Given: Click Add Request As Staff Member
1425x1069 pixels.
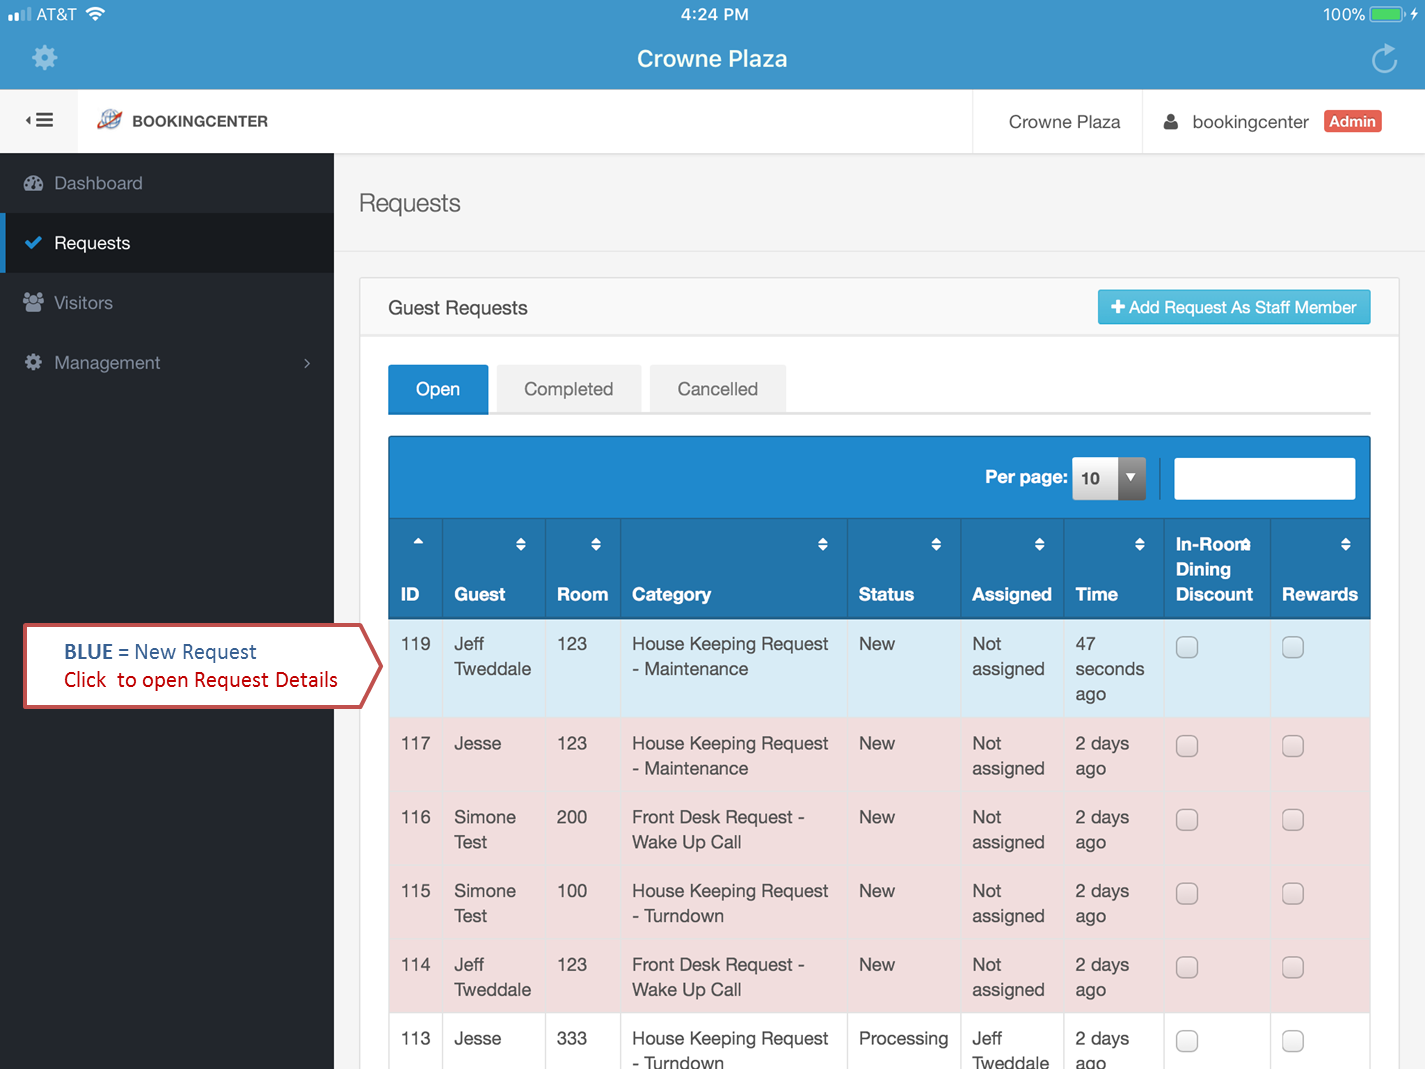Looking at the screenshot, I should (x=1234, y=307).
